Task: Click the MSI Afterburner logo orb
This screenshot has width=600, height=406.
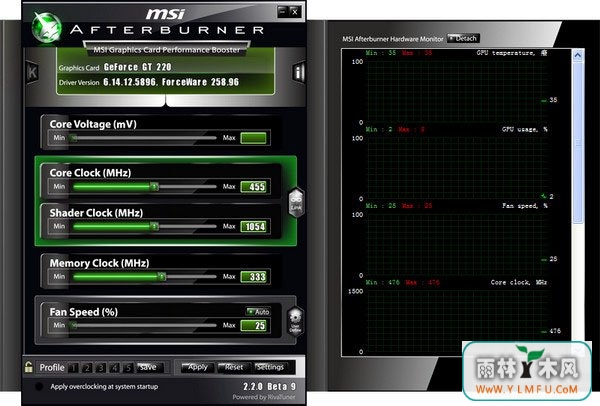Action: pos(46,28)
